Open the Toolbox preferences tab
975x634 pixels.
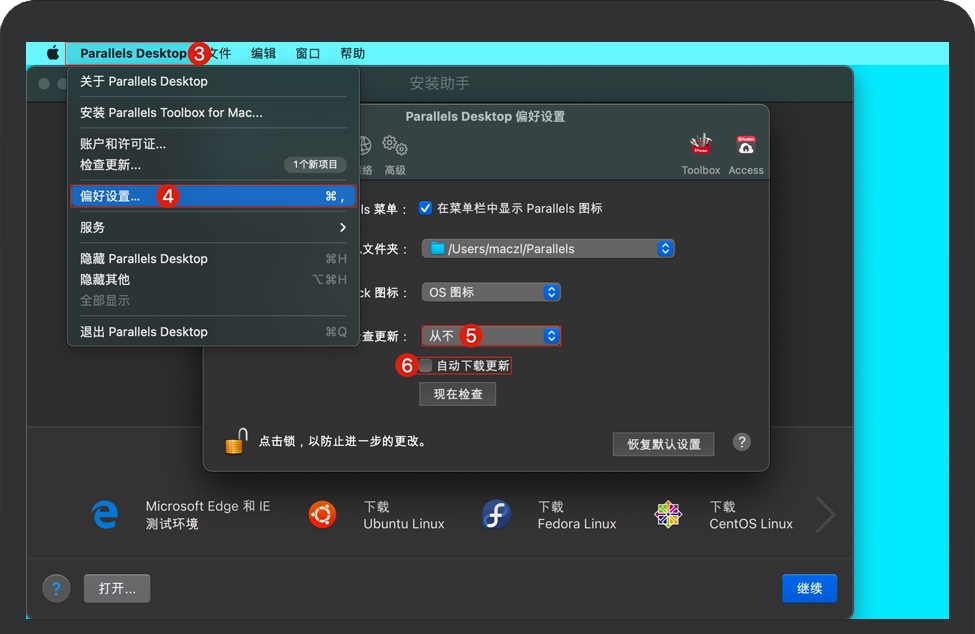click(x=701, y=155)
